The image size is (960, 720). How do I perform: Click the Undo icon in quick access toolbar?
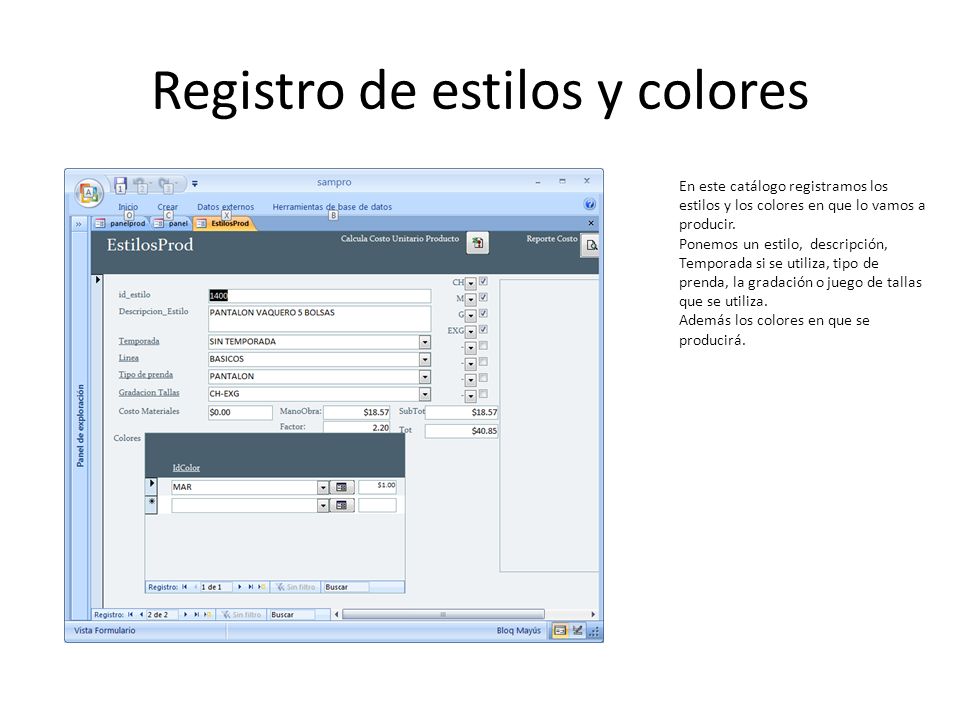click(x=141, y=184)
